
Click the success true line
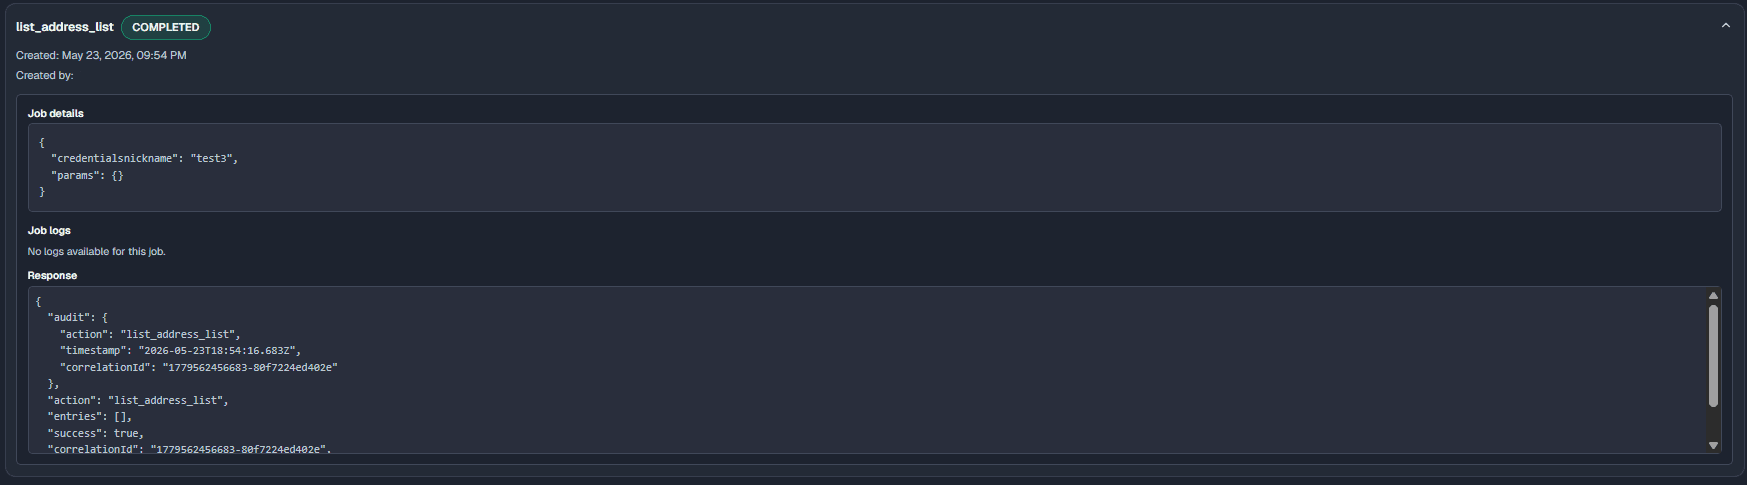(96, 433)
